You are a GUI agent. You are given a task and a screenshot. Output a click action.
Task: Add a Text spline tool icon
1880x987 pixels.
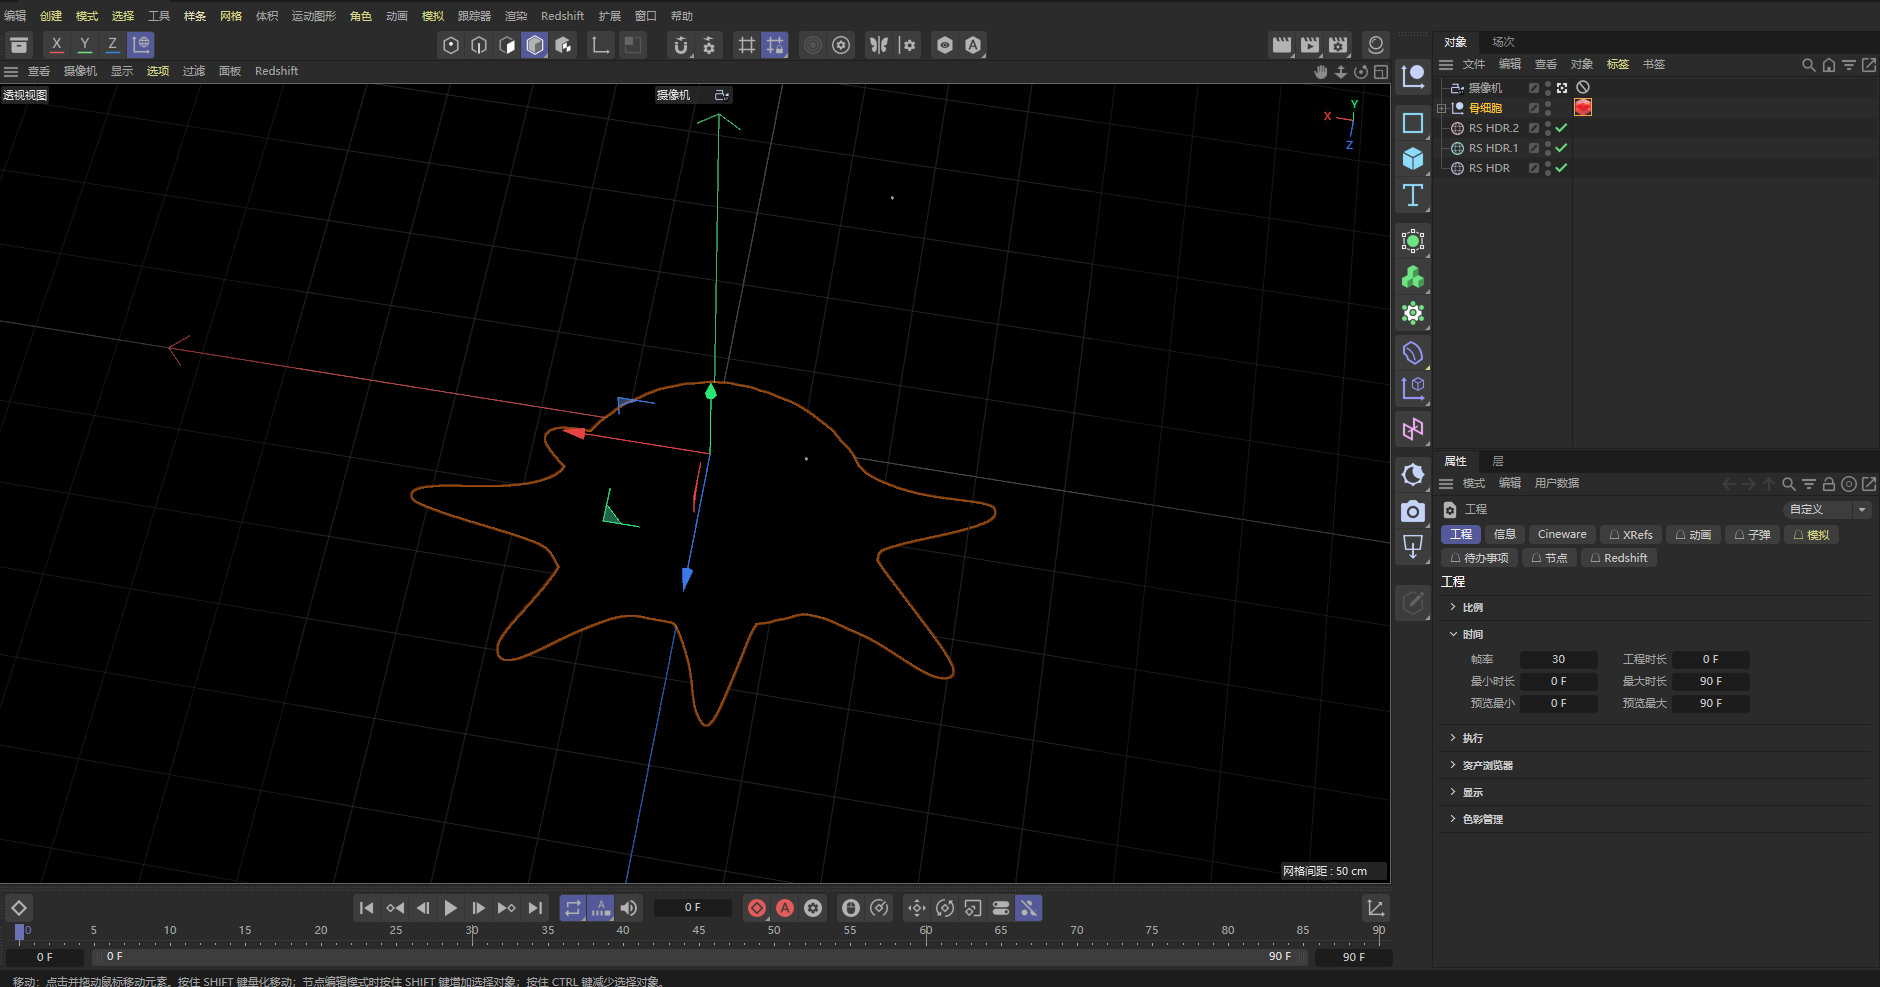tap(1413, 195)
